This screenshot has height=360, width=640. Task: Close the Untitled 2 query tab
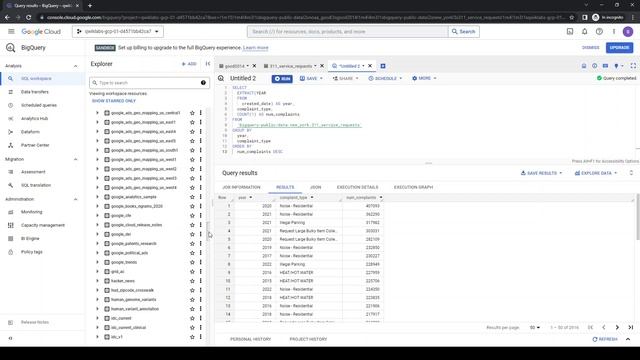370,66
